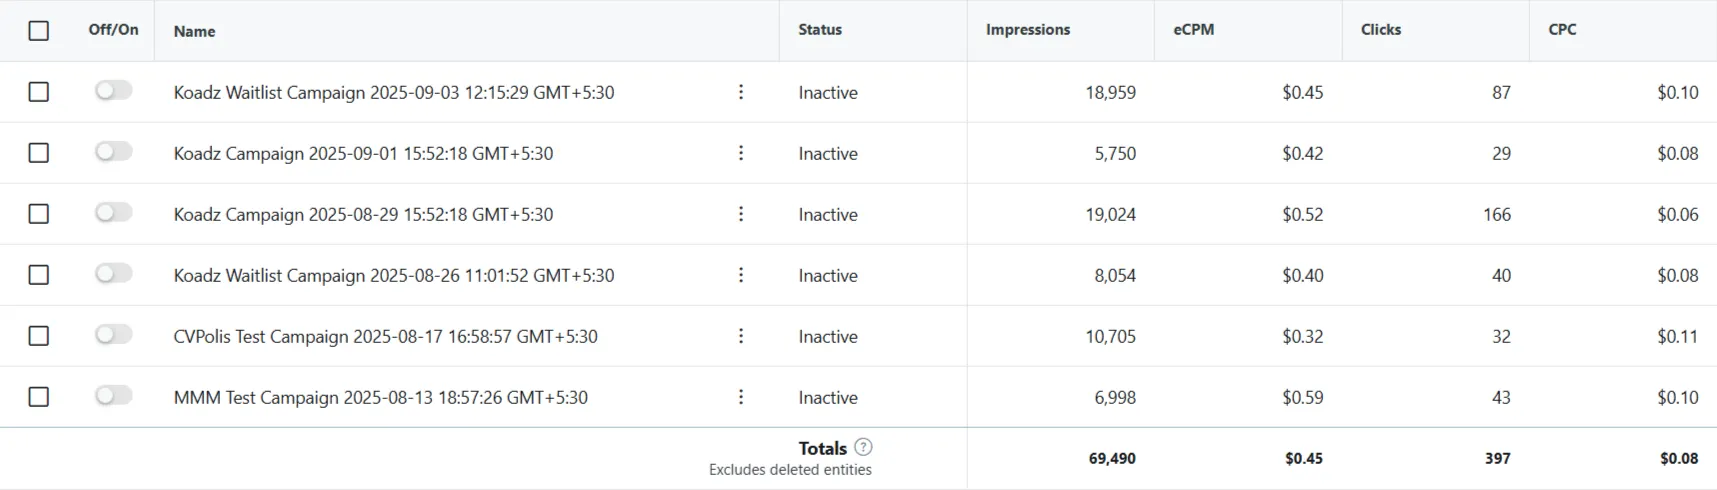Switch on the MMM Test Campaign toggle

pos(114,396)
